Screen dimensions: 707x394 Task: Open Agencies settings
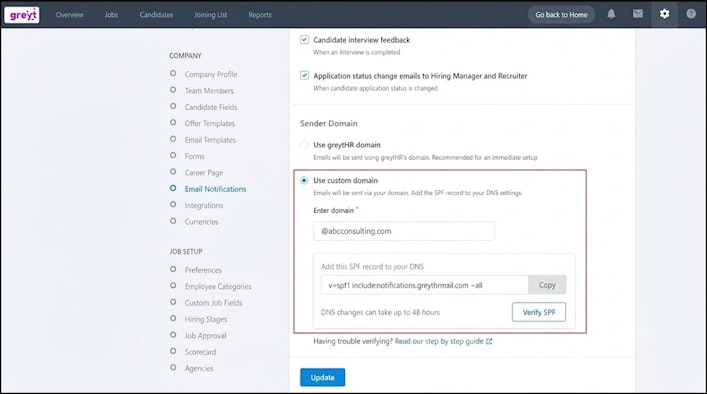tap(199, 368)
